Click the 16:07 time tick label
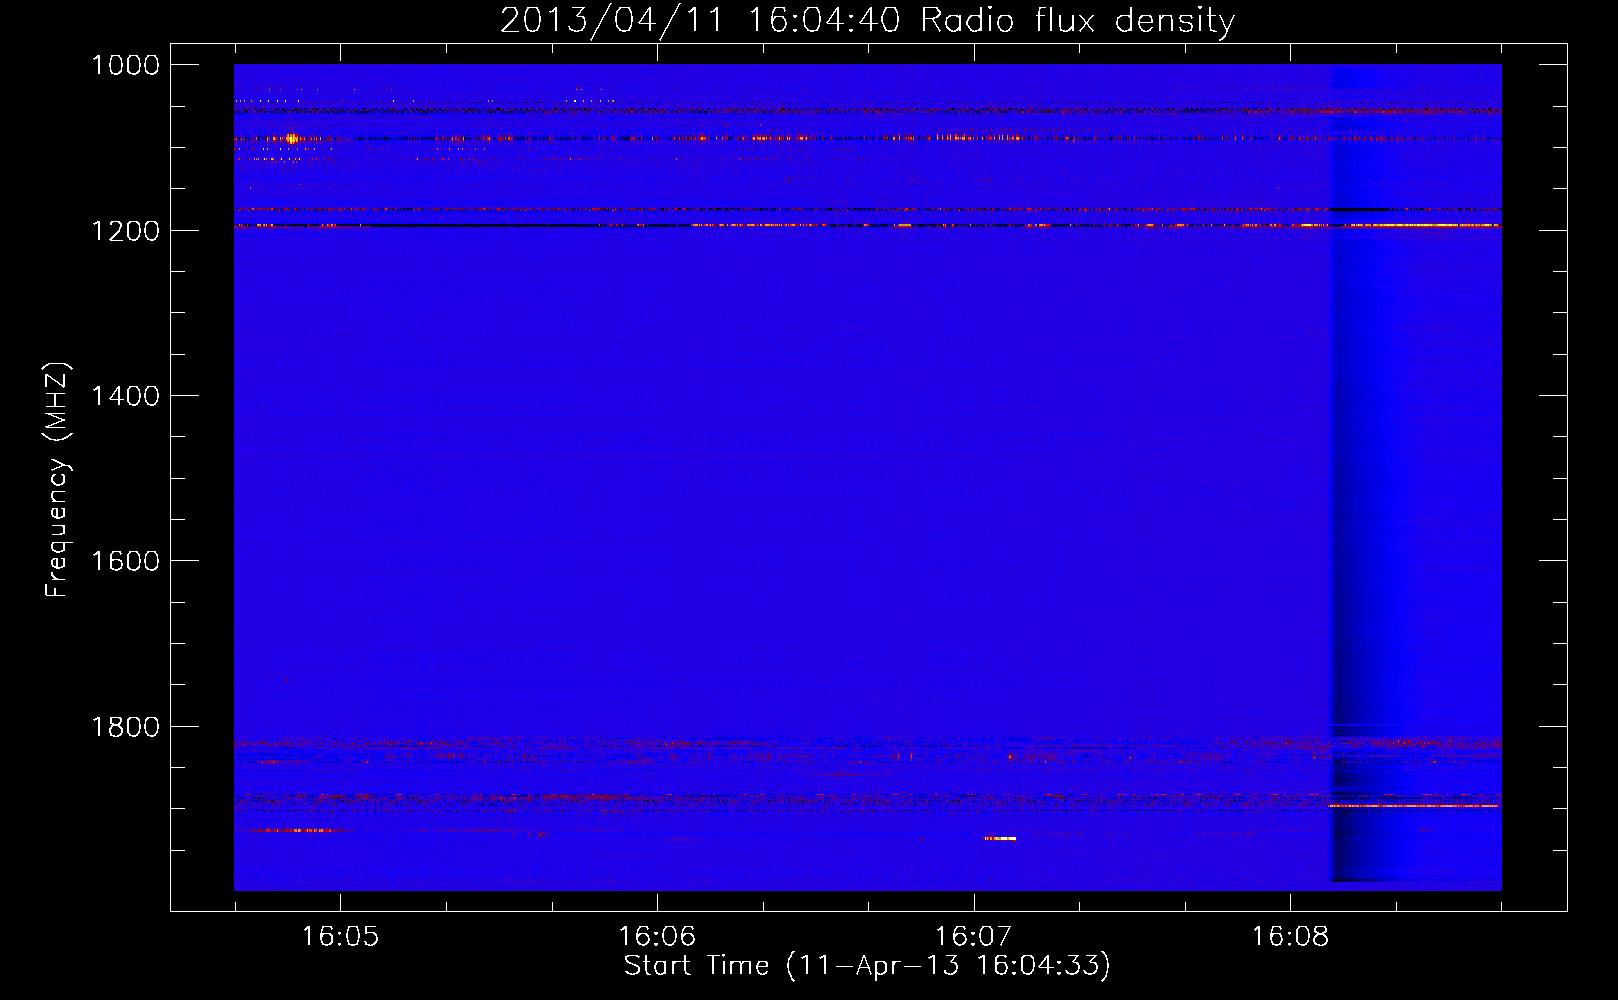 [973, 937]
